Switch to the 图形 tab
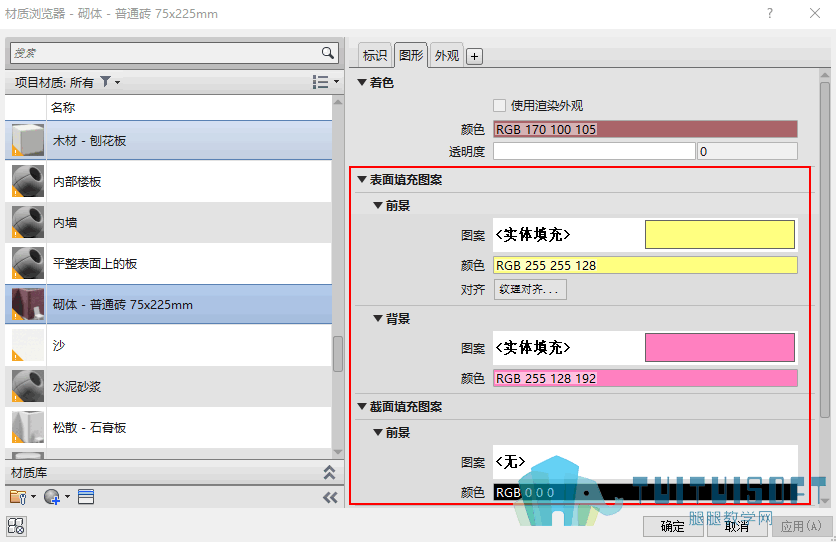 point(411,55)
